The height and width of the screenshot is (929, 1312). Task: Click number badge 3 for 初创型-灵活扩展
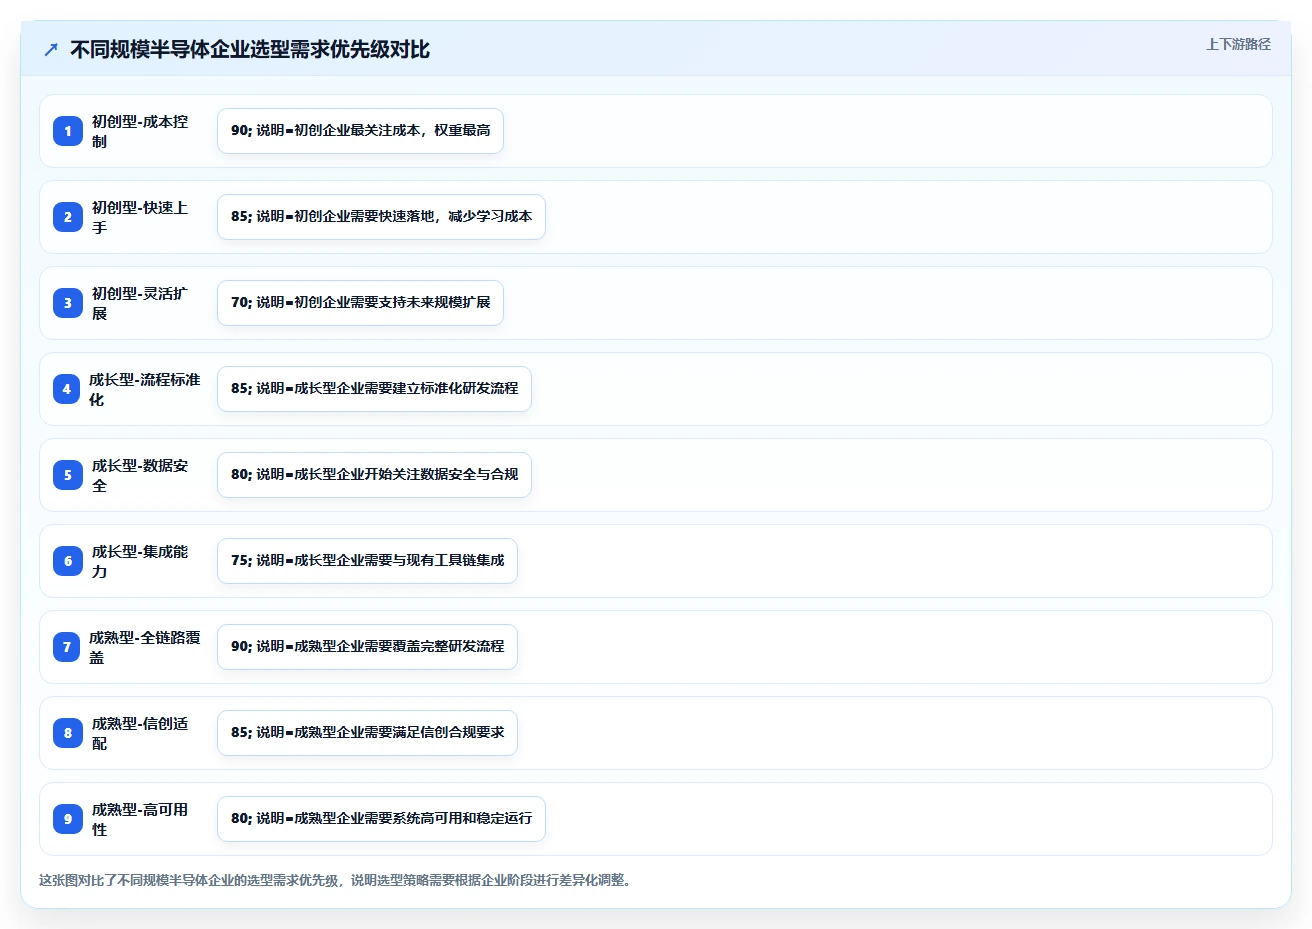click(68, 303)
